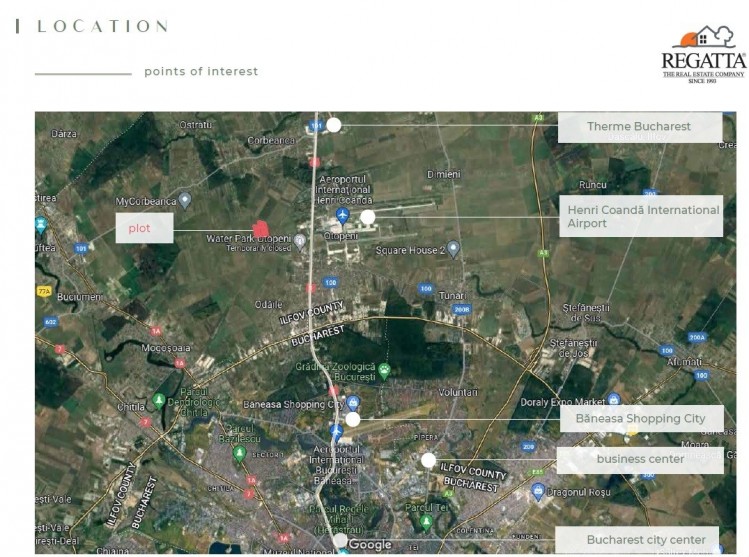Click the Google logo on the map

[370, 545]
